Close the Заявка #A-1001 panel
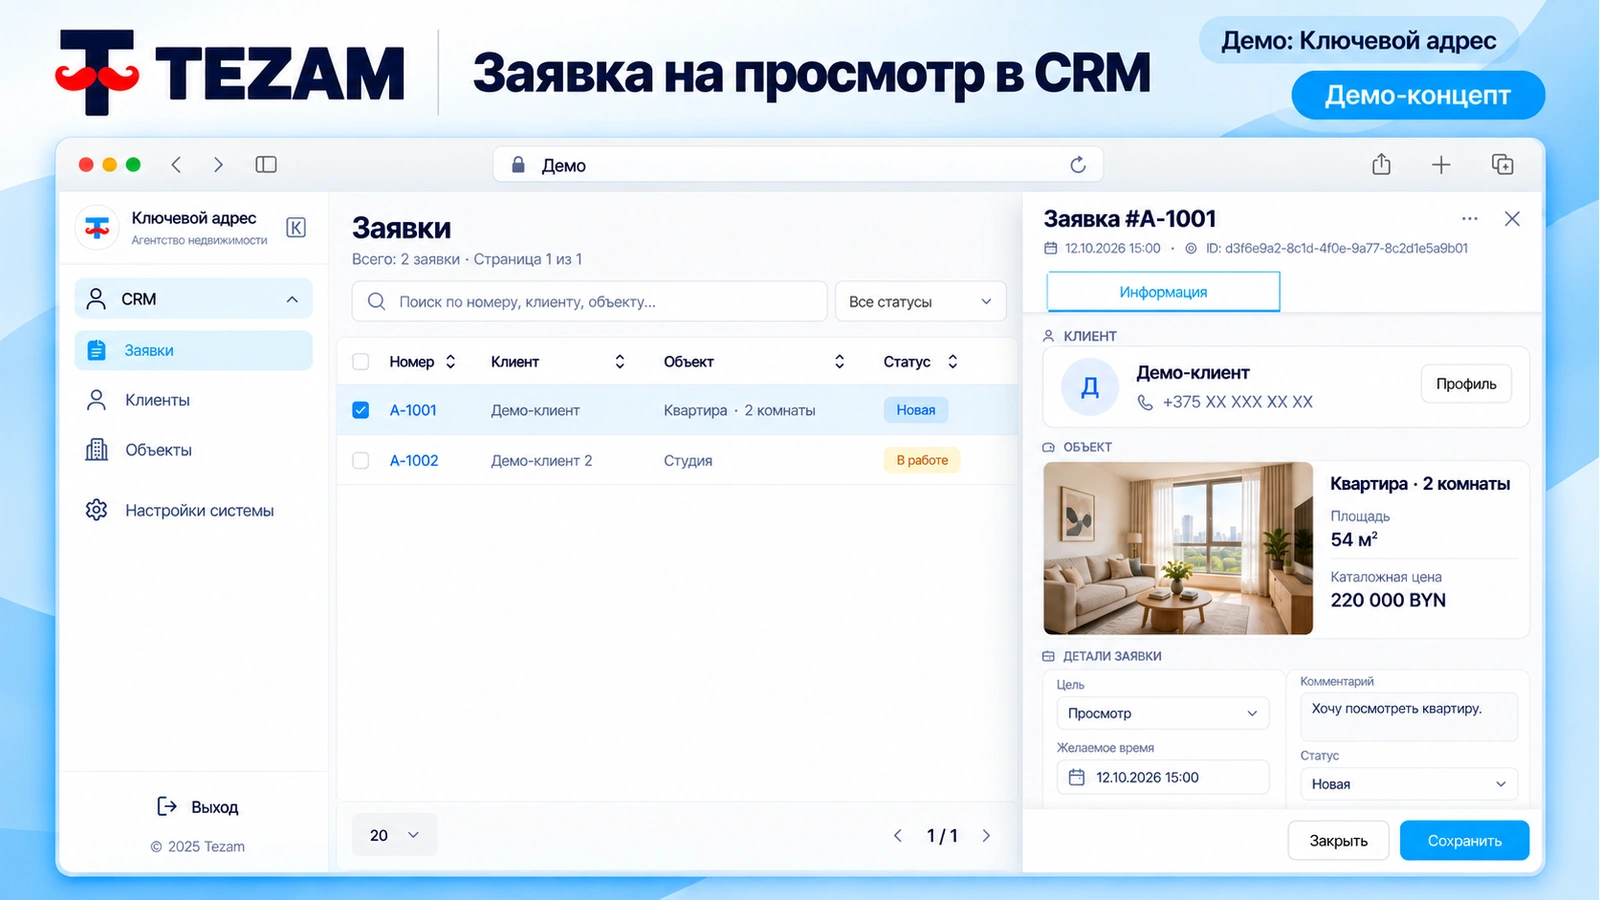The image size is (1600, 900). click(1512, 219)
